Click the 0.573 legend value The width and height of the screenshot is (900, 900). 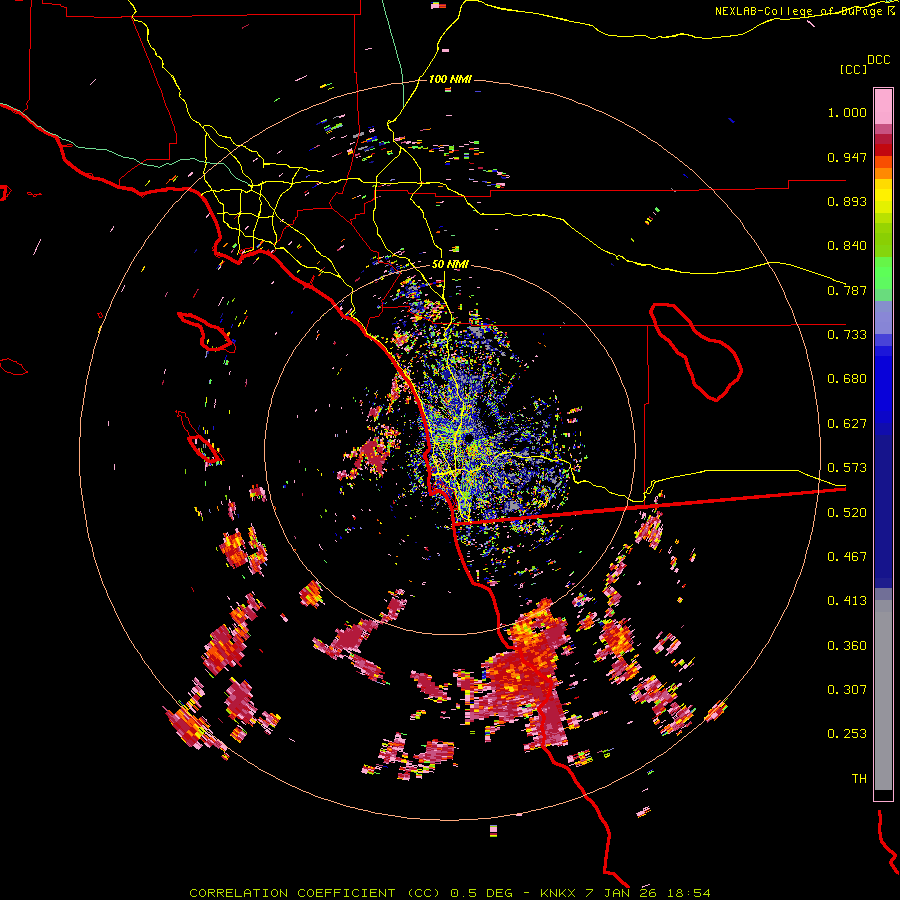point(847,468)
